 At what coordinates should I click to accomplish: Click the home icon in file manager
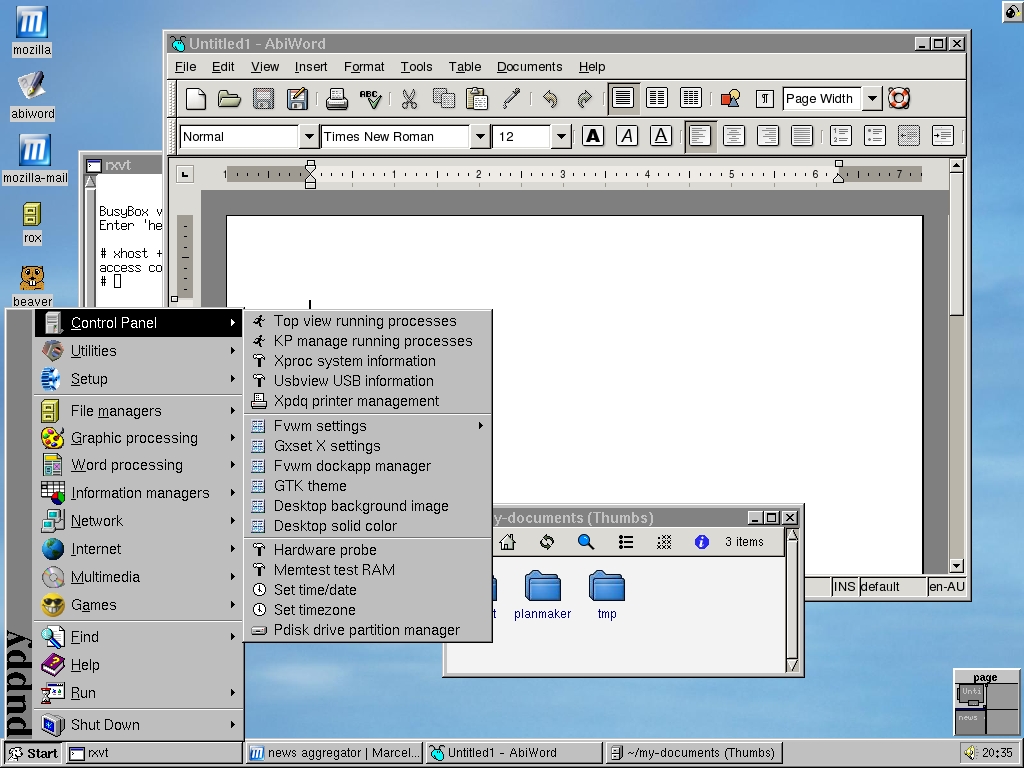[x=508, y=542]
